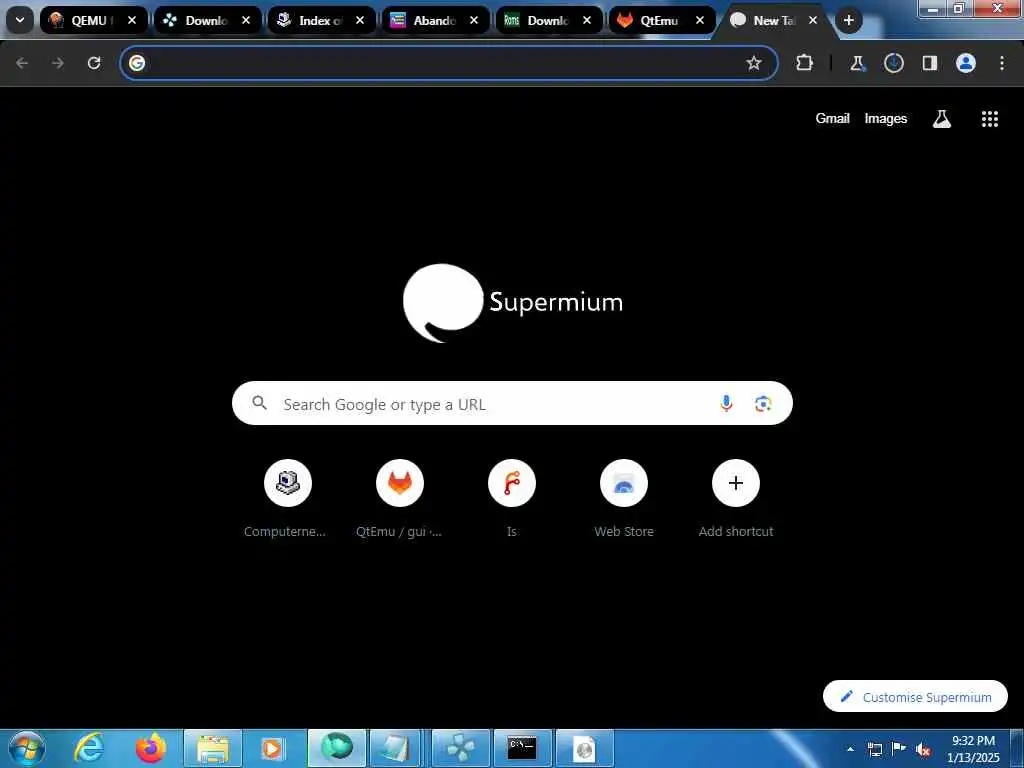Open Windows Explorer from taskbar
This screenshot has height=768, width=1024.
tap(213, 748)
